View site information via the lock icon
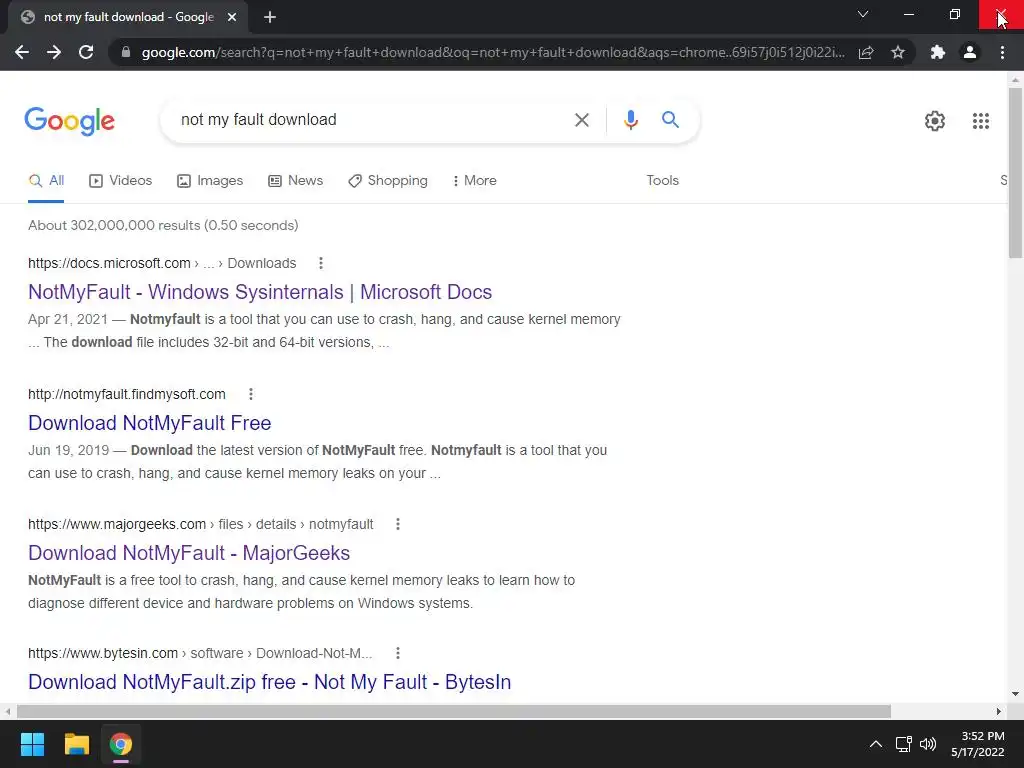Screen dimensions: 1024x768 point(126,52)
